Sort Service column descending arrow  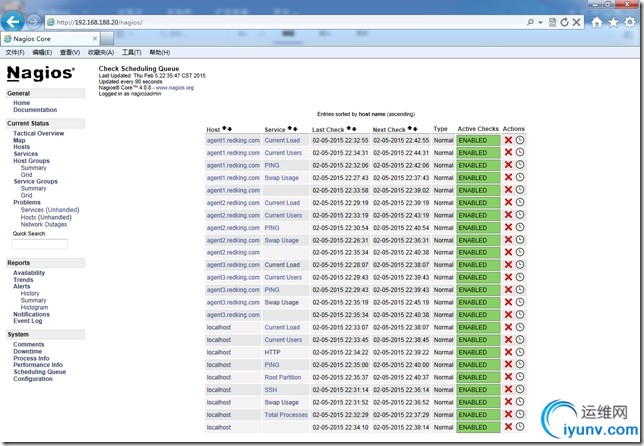coord(295,129)
